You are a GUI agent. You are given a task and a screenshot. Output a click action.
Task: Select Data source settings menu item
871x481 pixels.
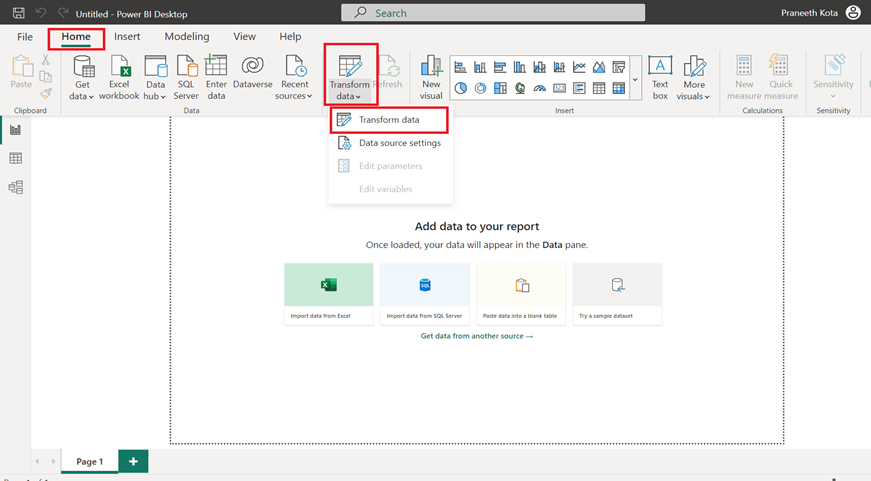[399, 143]
